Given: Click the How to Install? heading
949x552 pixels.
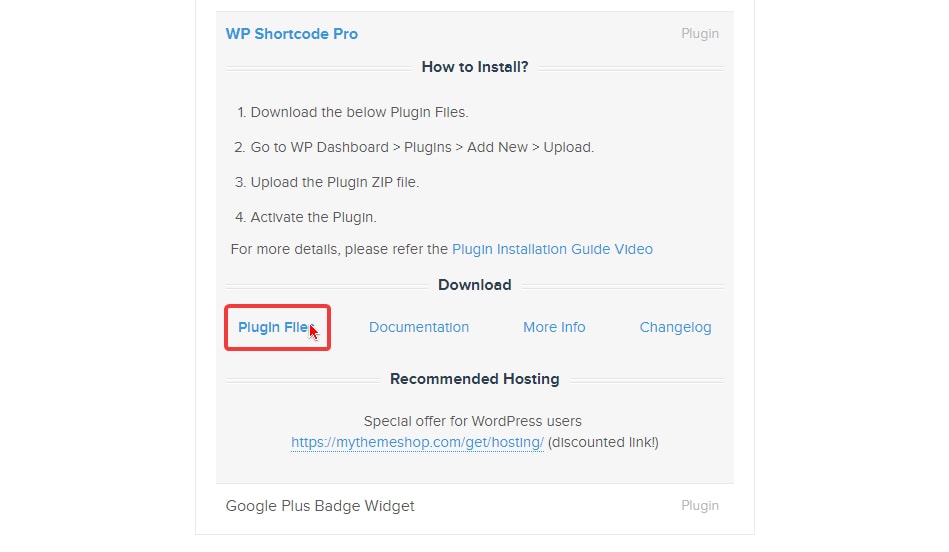Looking at the screenshot, I should point(474,67).
